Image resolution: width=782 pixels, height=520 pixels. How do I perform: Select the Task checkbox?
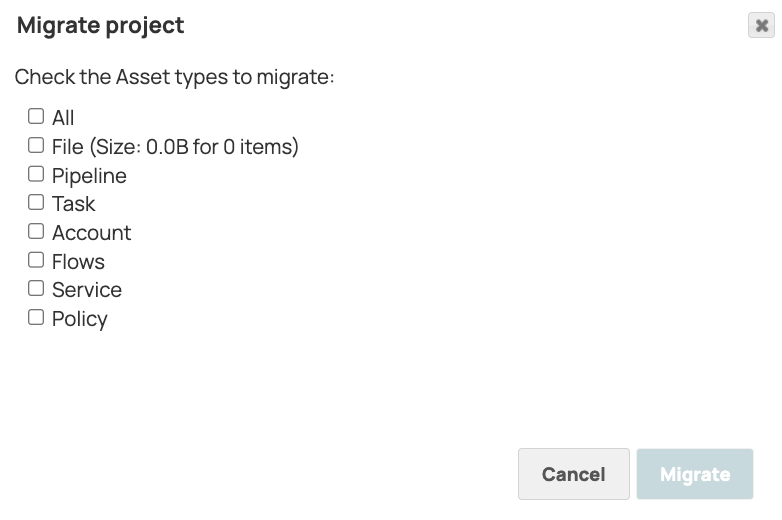36,202
